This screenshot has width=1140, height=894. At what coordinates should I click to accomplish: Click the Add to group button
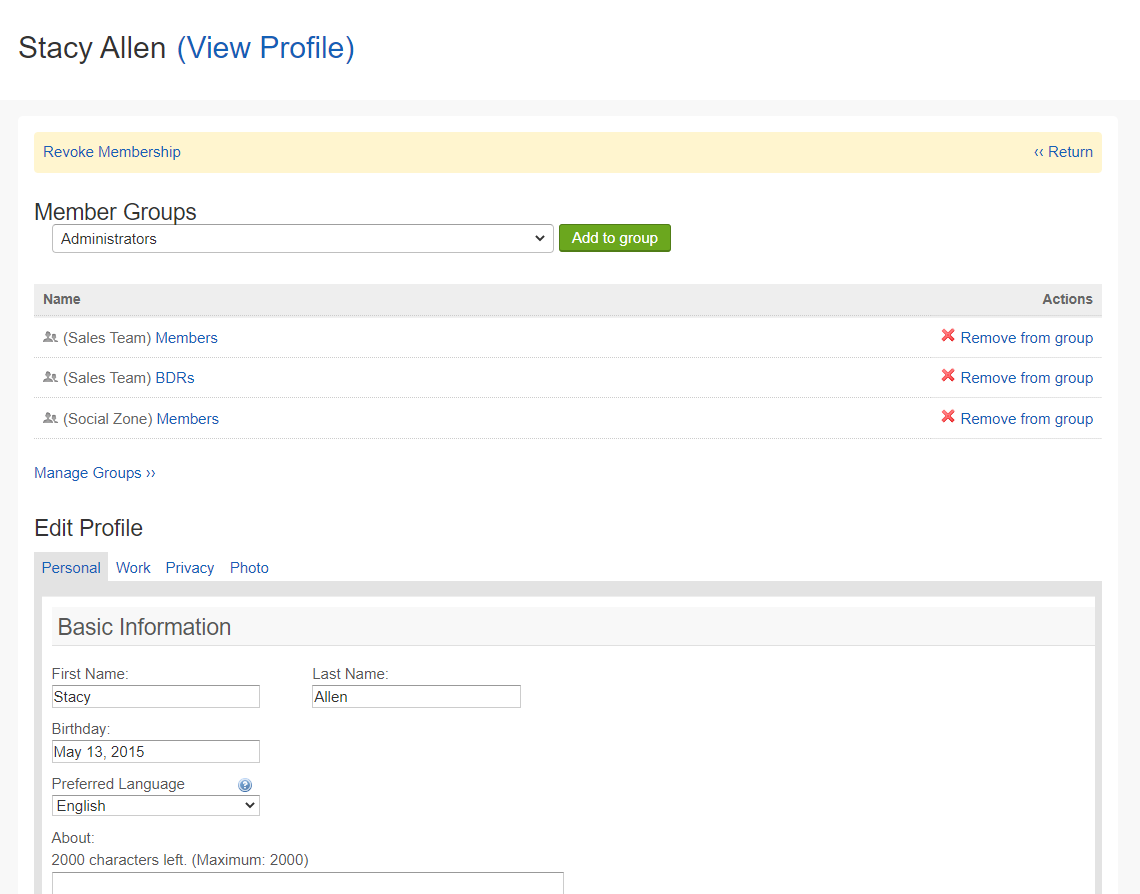614,238
